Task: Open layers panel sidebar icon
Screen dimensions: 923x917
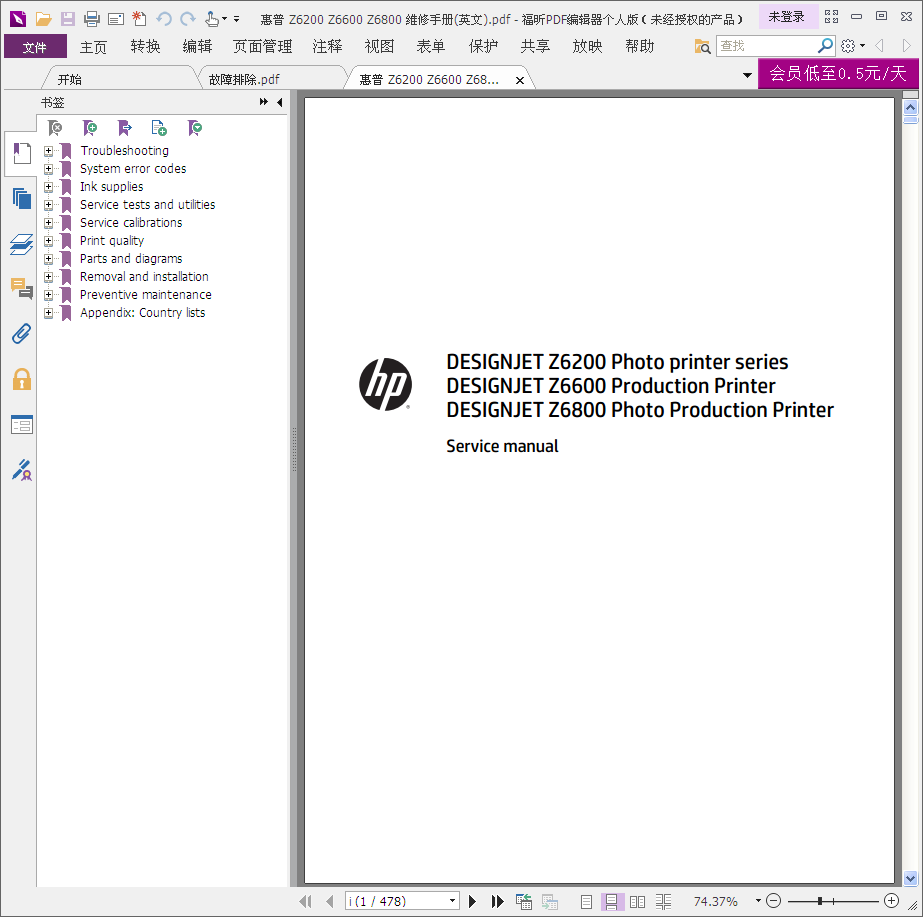Action: click(22, 244)
